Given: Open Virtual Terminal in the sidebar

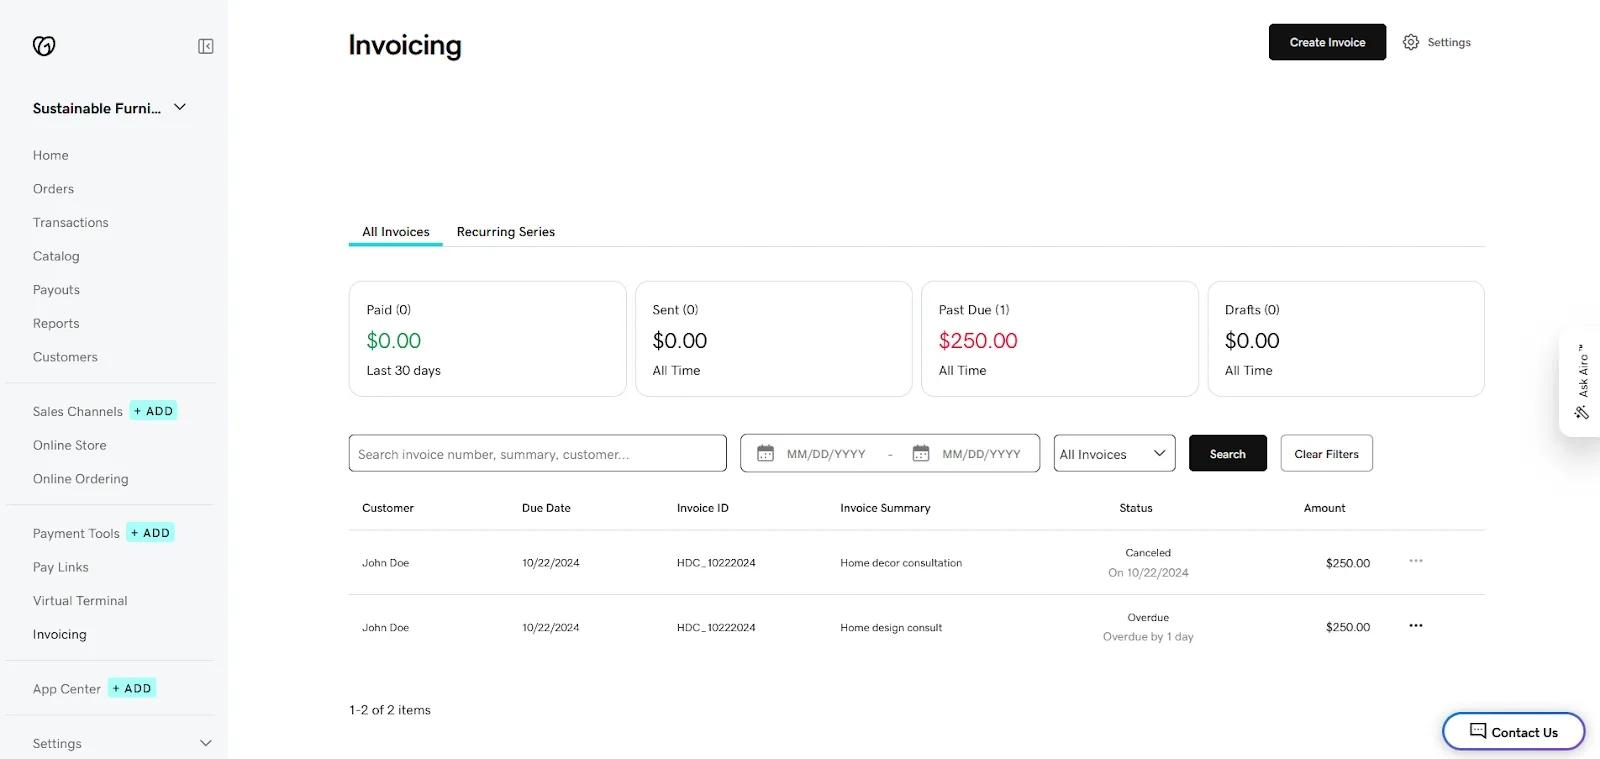Looking at the screenshot, I should pos(80,601).
